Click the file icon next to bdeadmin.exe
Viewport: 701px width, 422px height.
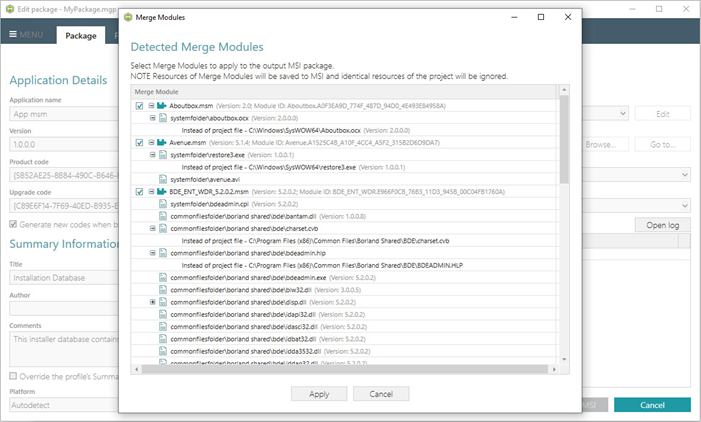(x=163, y=278)
